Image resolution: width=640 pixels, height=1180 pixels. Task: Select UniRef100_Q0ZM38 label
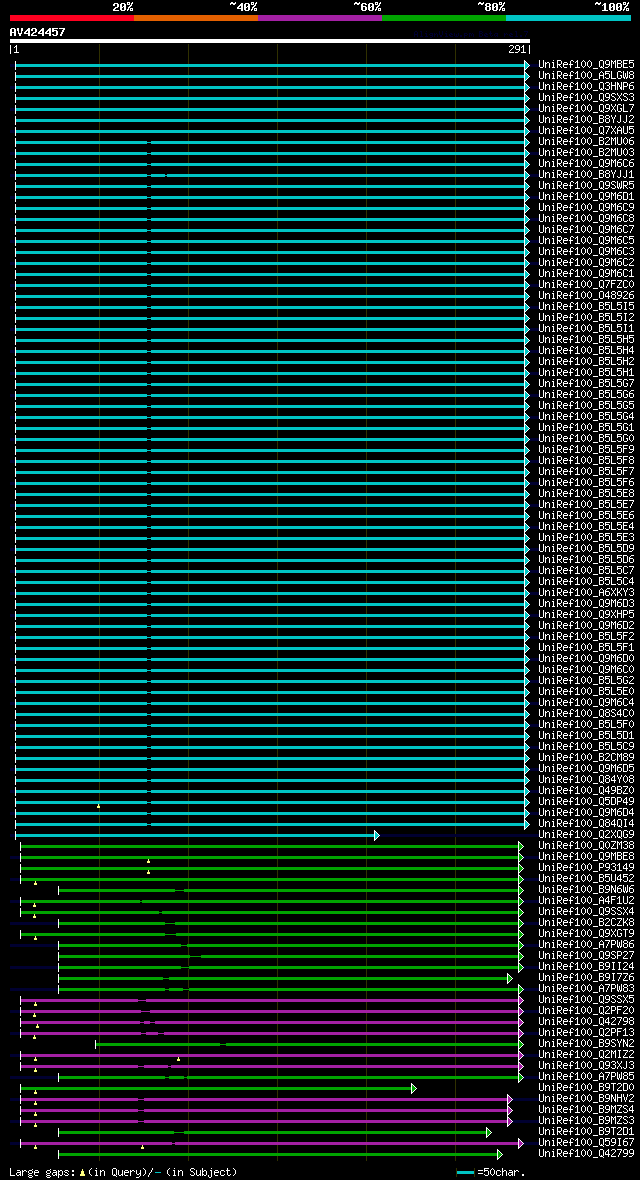[587, 845]
